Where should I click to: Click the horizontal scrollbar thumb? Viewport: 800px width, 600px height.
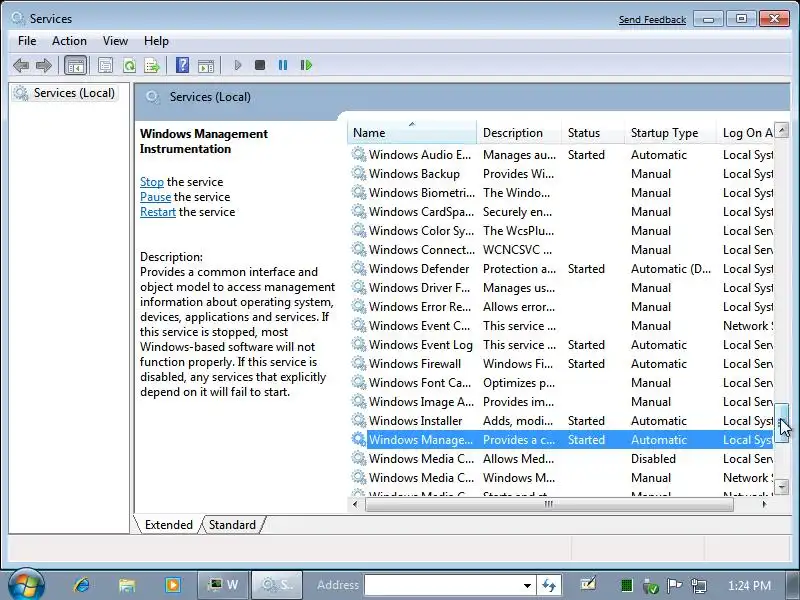coord(549,504)
